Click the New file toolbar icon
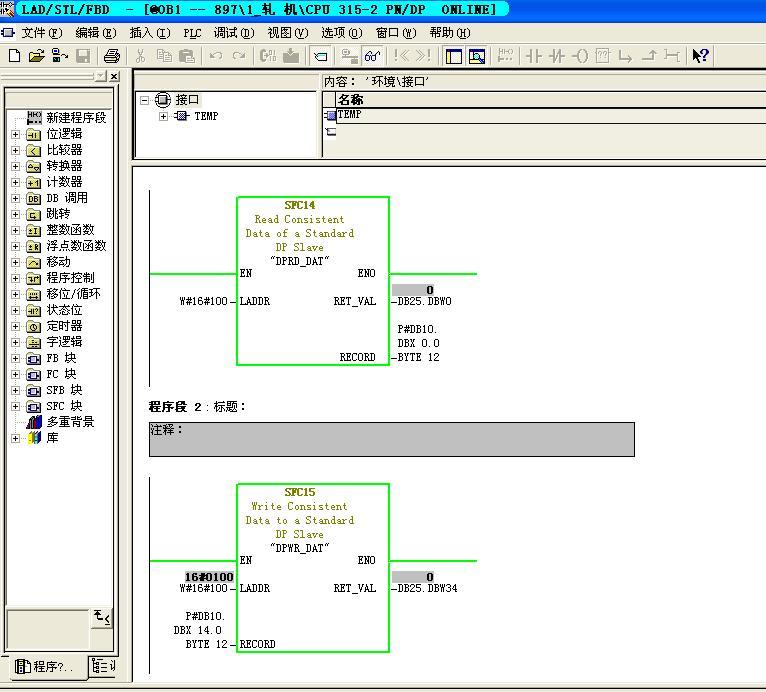 click(x=15, y=56)
